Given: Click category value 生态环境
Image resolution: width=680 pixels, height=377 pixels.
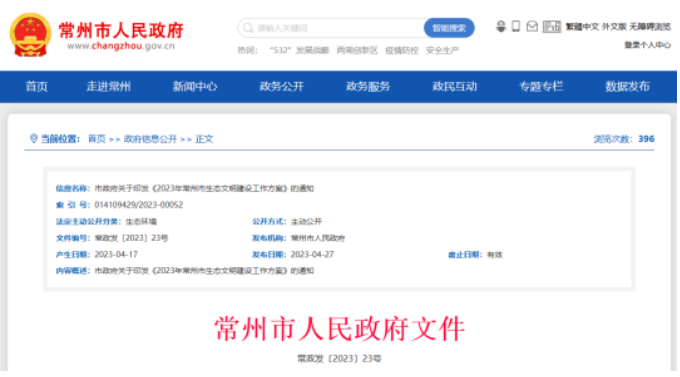Looking at the screenshot, I should 141,222.
